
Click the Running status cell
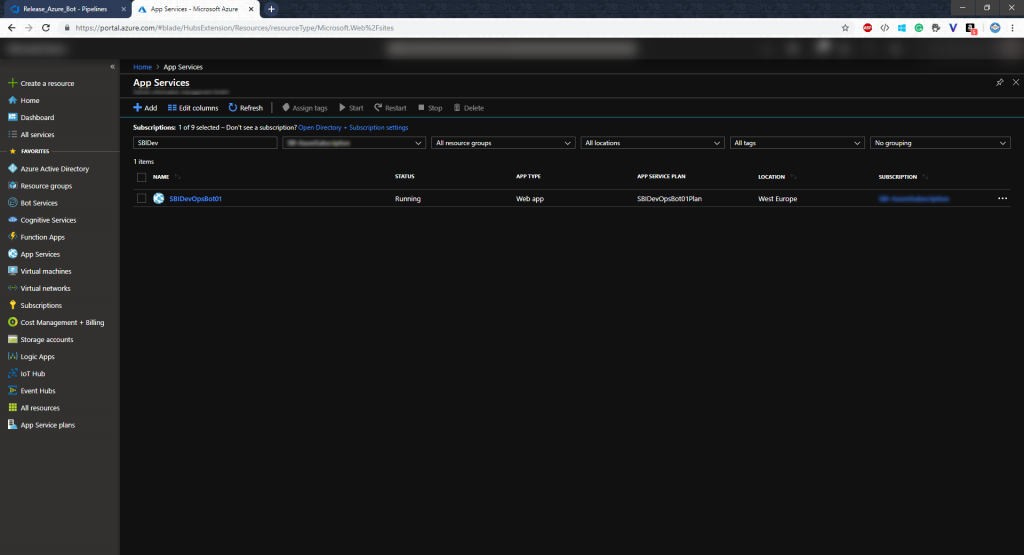[408, 198]
